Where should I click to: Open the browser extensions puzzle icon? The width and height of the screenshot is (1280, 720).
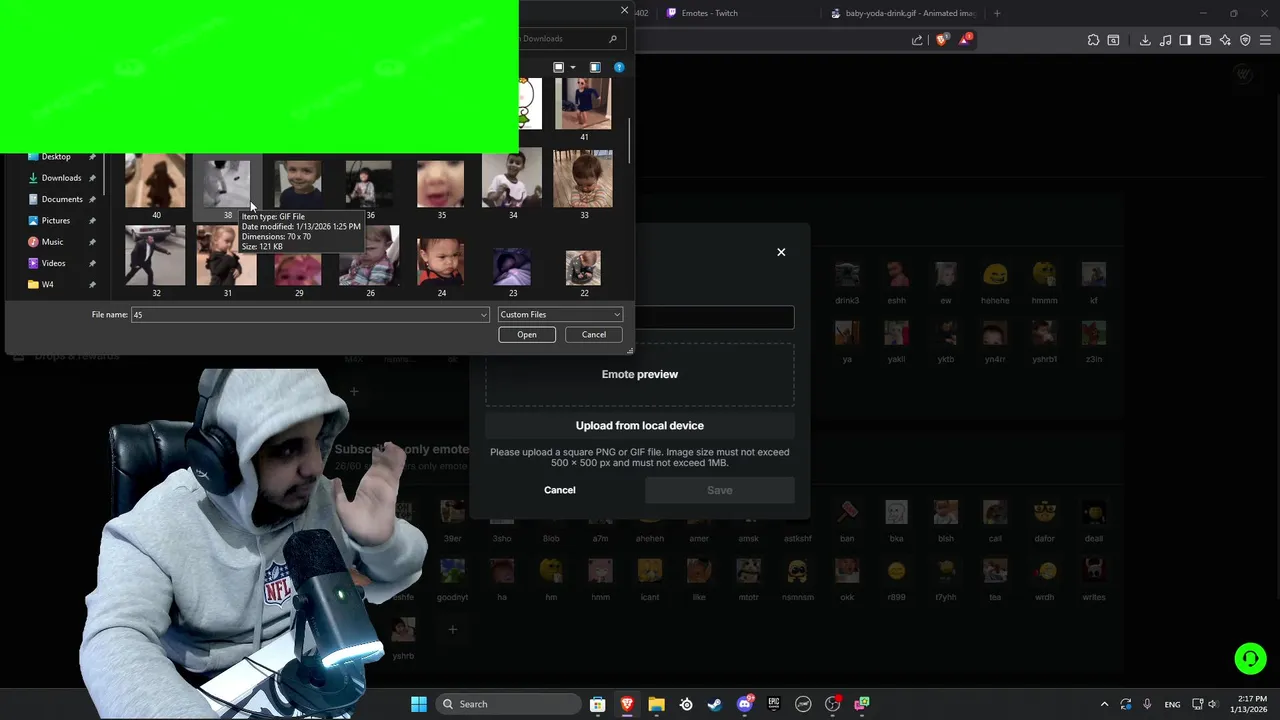(x=1093, y=40)
